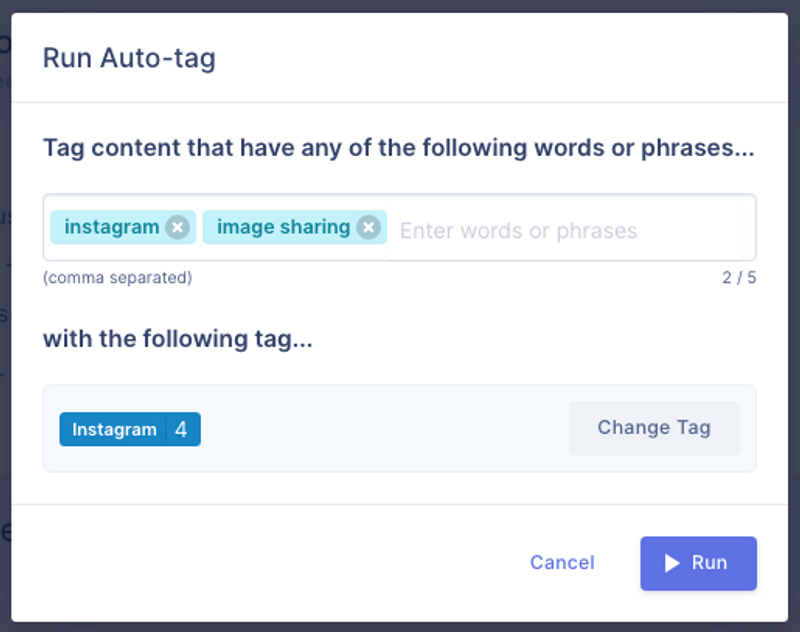Click the 2 / 5 keyword counter
800x632 pixels.
coord(739,277)
